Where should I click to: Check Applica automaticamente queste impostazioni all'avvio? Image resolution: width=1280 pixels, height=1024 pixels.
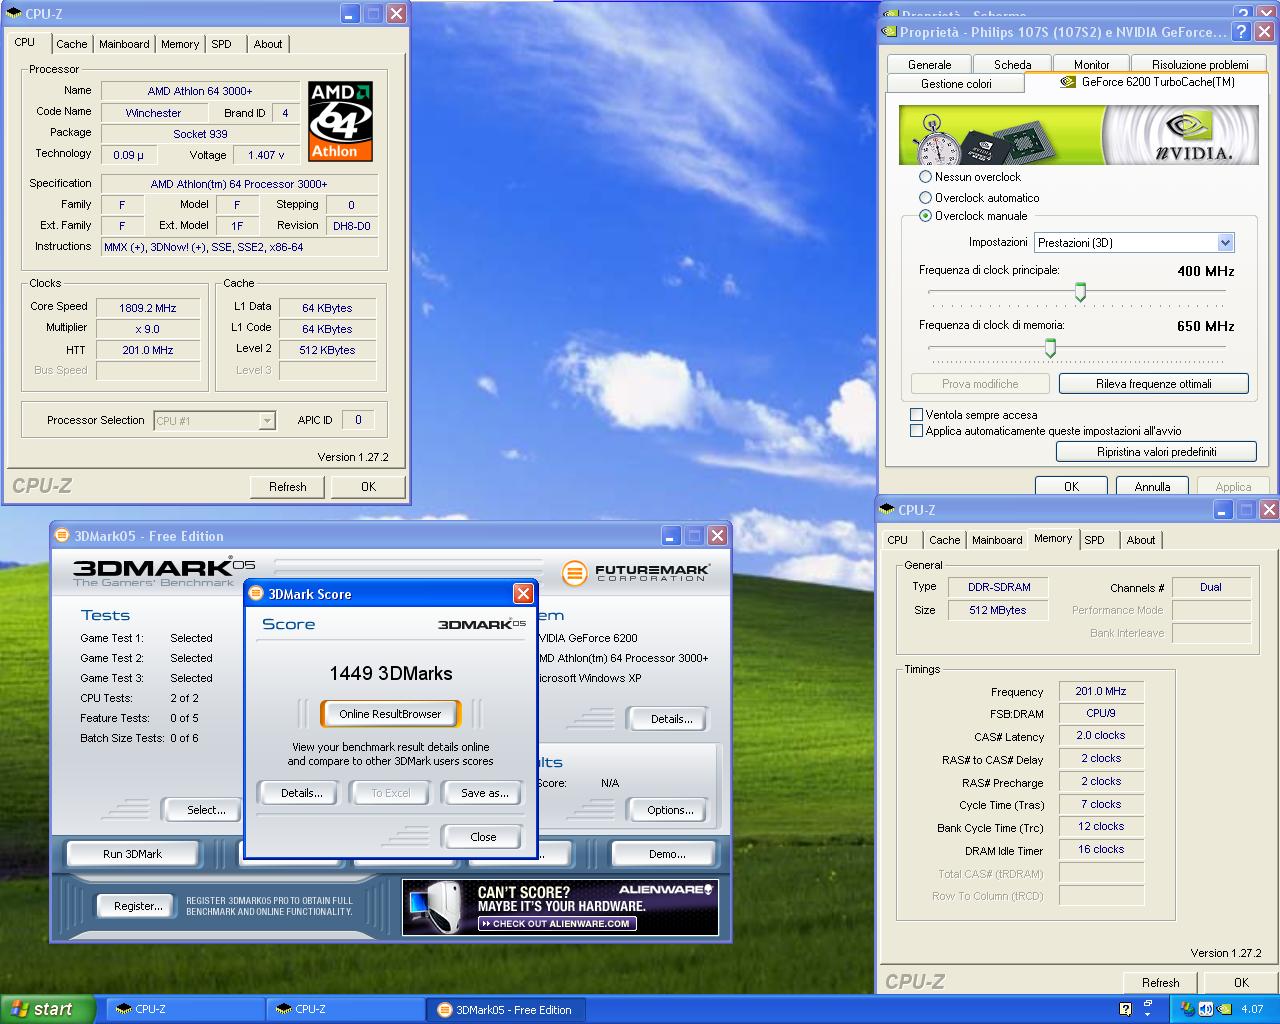pyautogui.click(x=916, y=431)
